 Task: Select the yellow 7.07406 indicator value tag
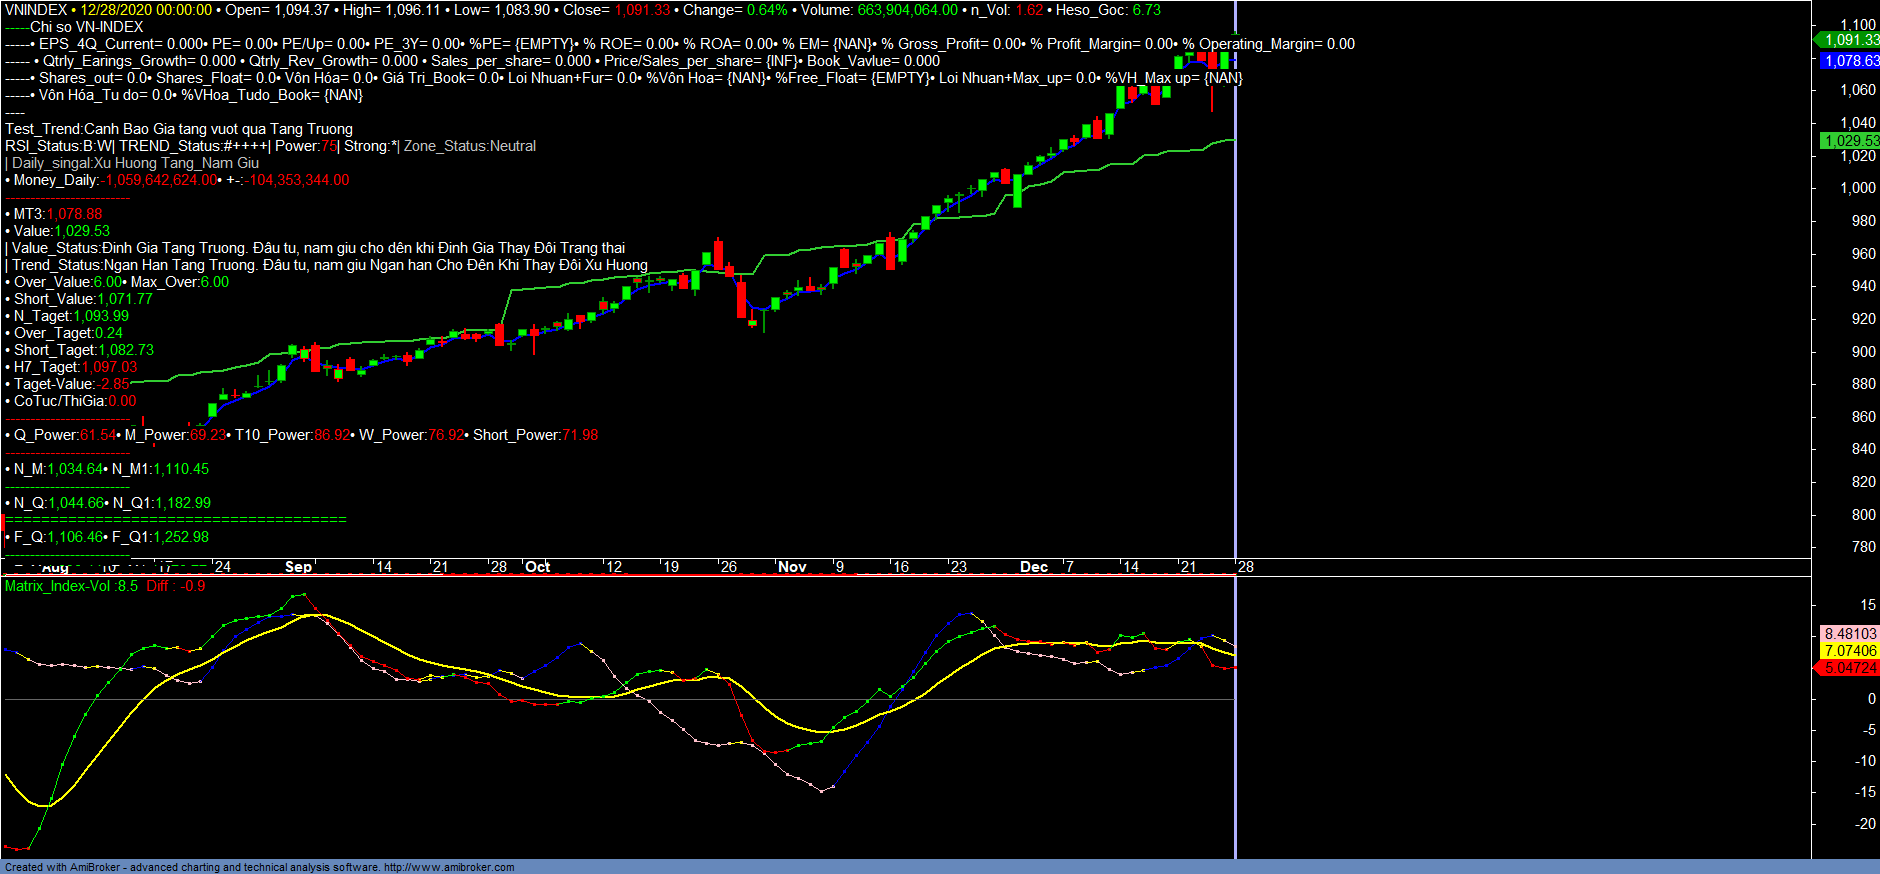(x=1849, y=651)
